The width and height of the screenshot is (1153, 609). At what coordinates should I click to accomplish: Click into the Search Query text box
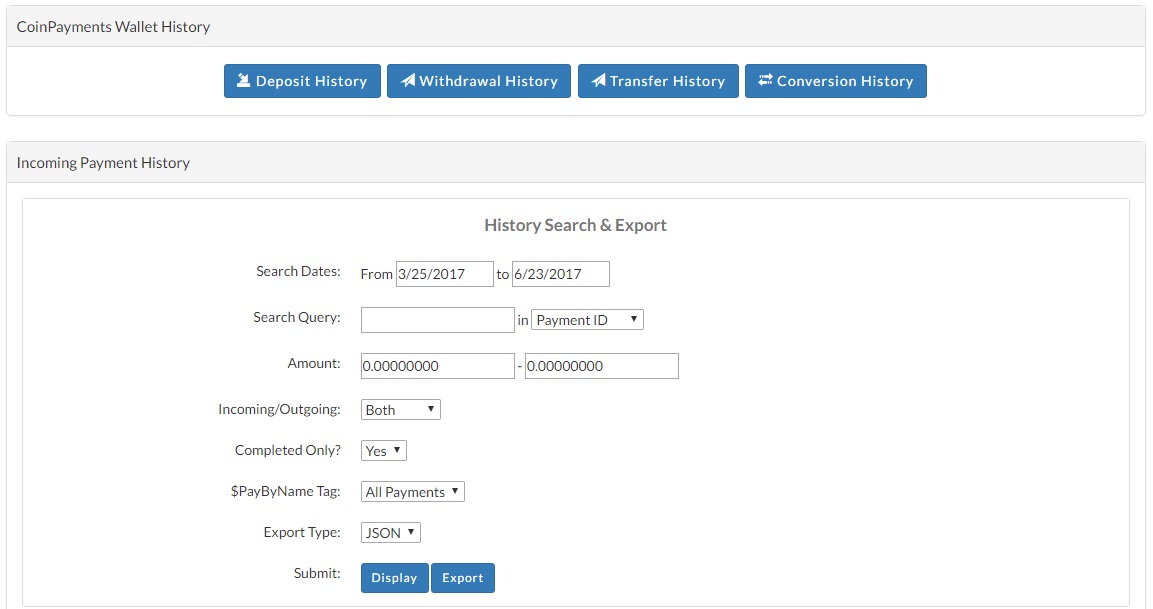point(437,320)
